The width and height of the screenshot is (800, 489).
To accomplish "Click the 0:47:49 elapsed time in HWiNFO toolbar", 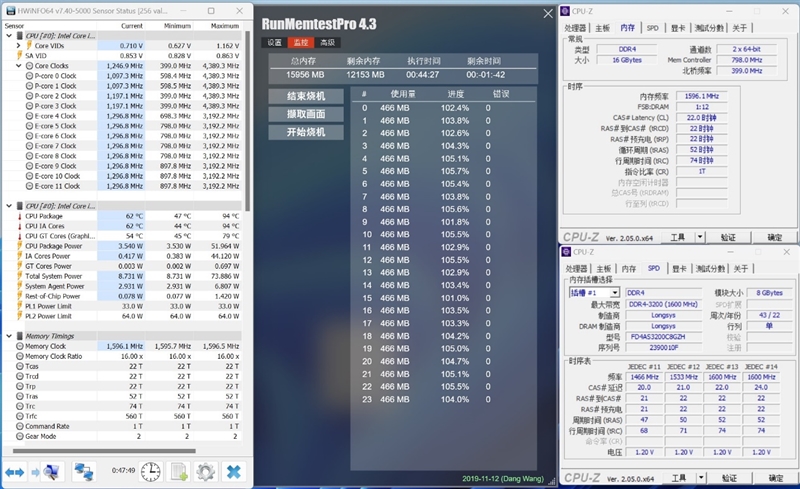I will (123, 470).
